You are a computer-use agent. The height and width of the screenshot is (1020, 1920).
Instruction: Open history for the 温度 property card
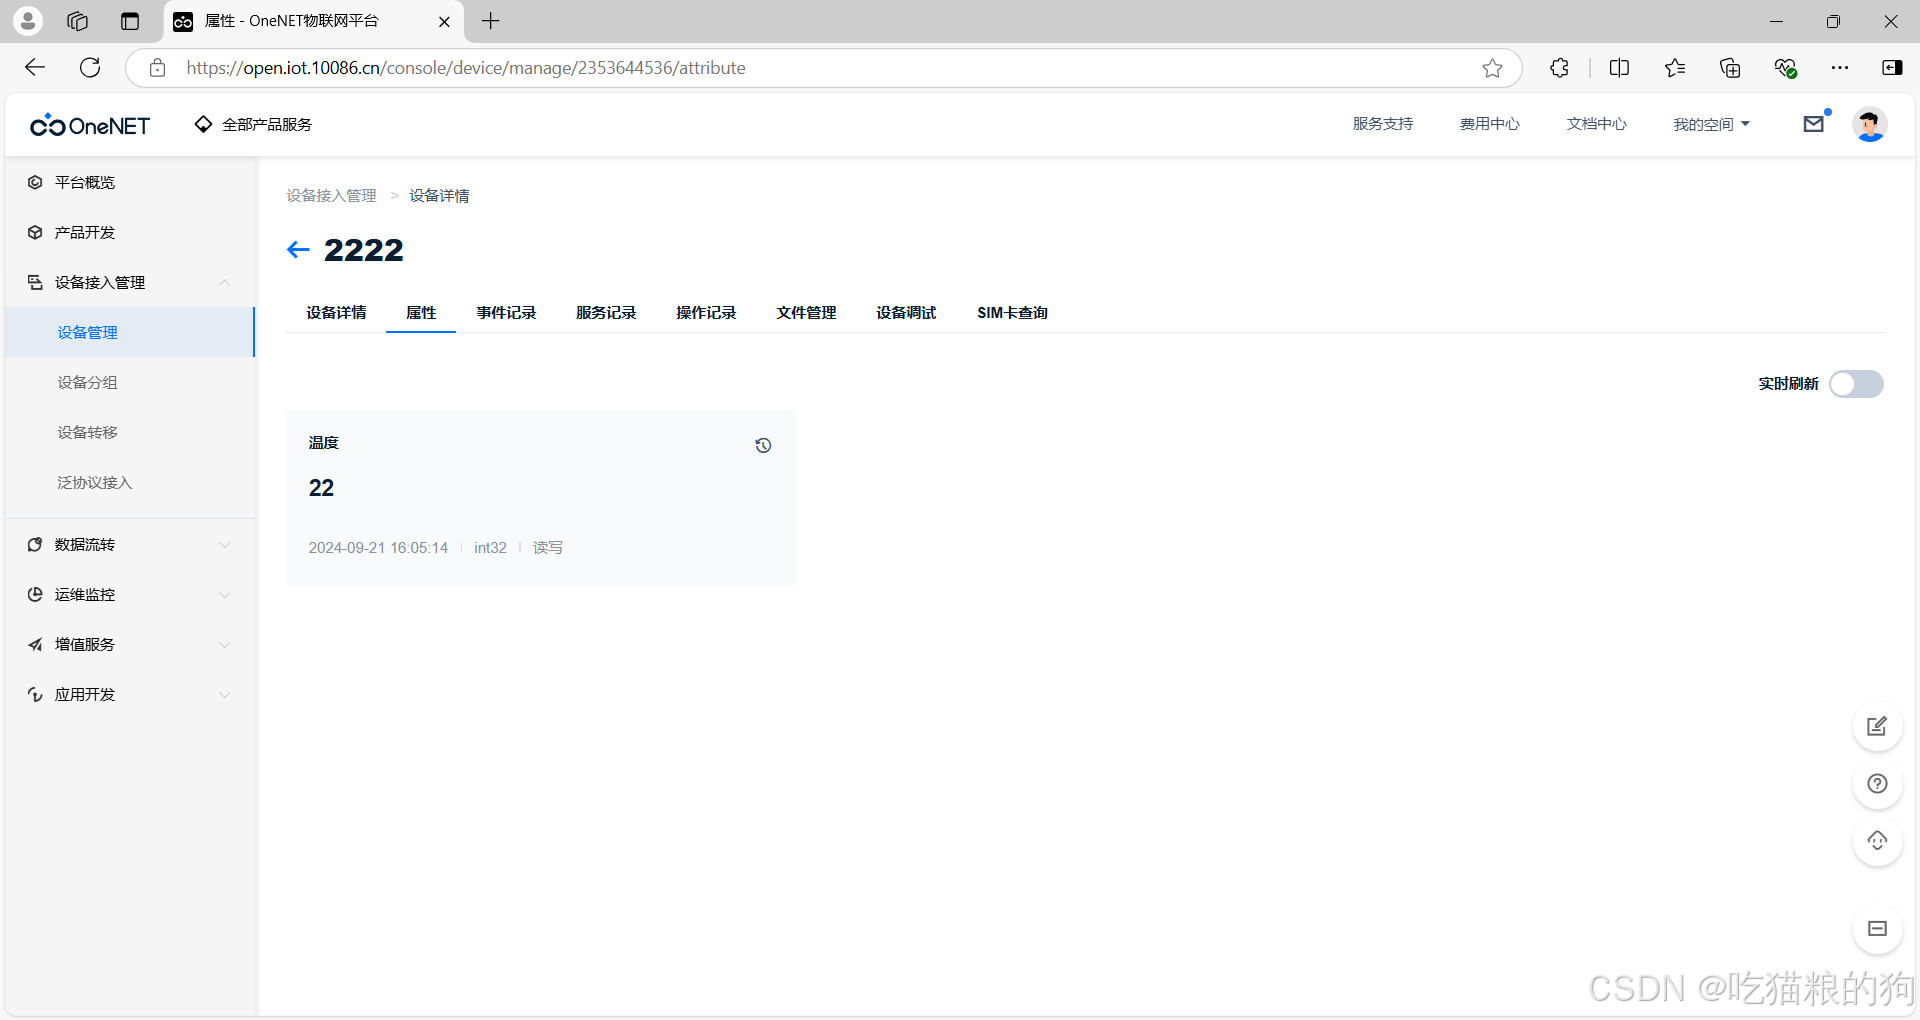(x=763, y=445)
